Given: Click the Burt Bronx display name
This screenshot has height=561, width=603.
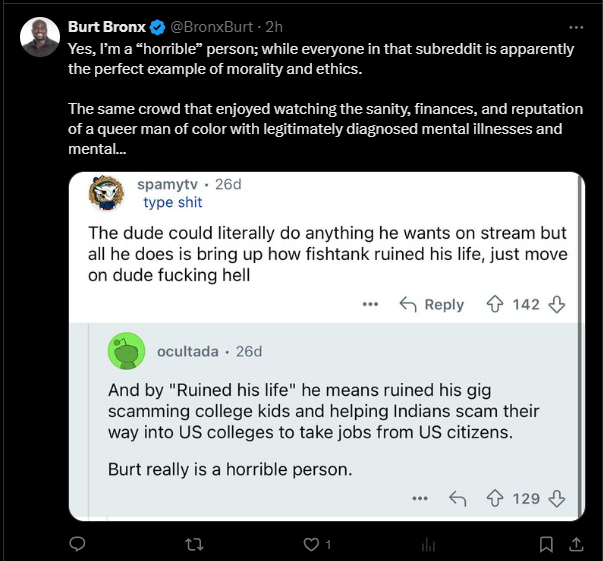Looking at the screenshot, I should tap(107, 27).
